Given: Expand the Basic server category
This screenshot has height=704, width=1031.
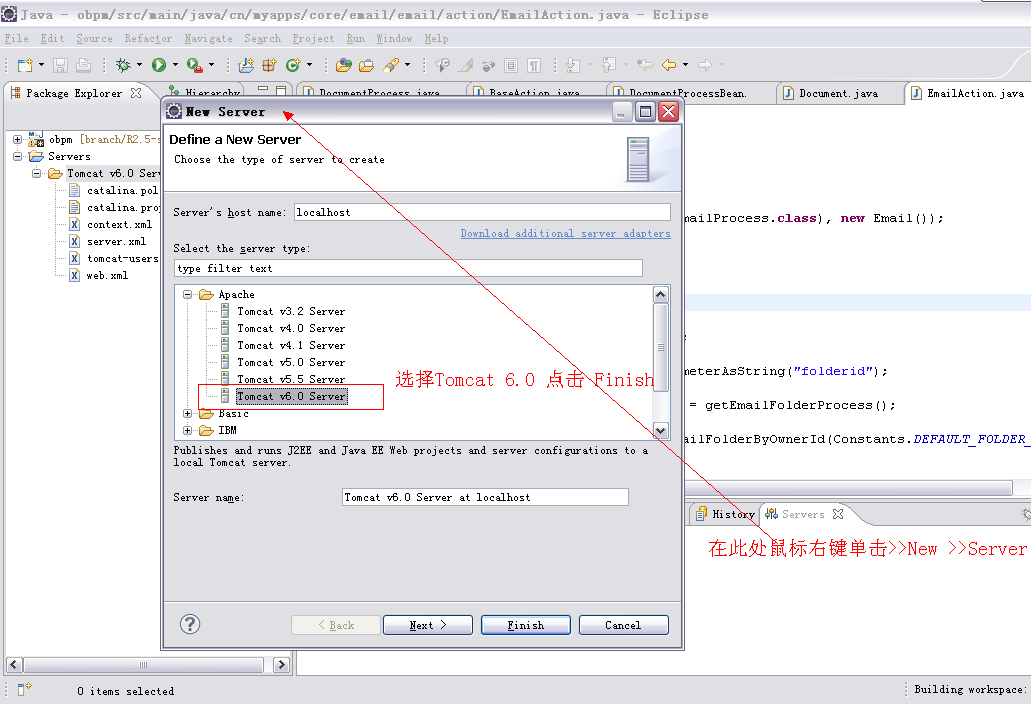Looking at the screenshot, I should pyautogui.click(x=187, y=413).
